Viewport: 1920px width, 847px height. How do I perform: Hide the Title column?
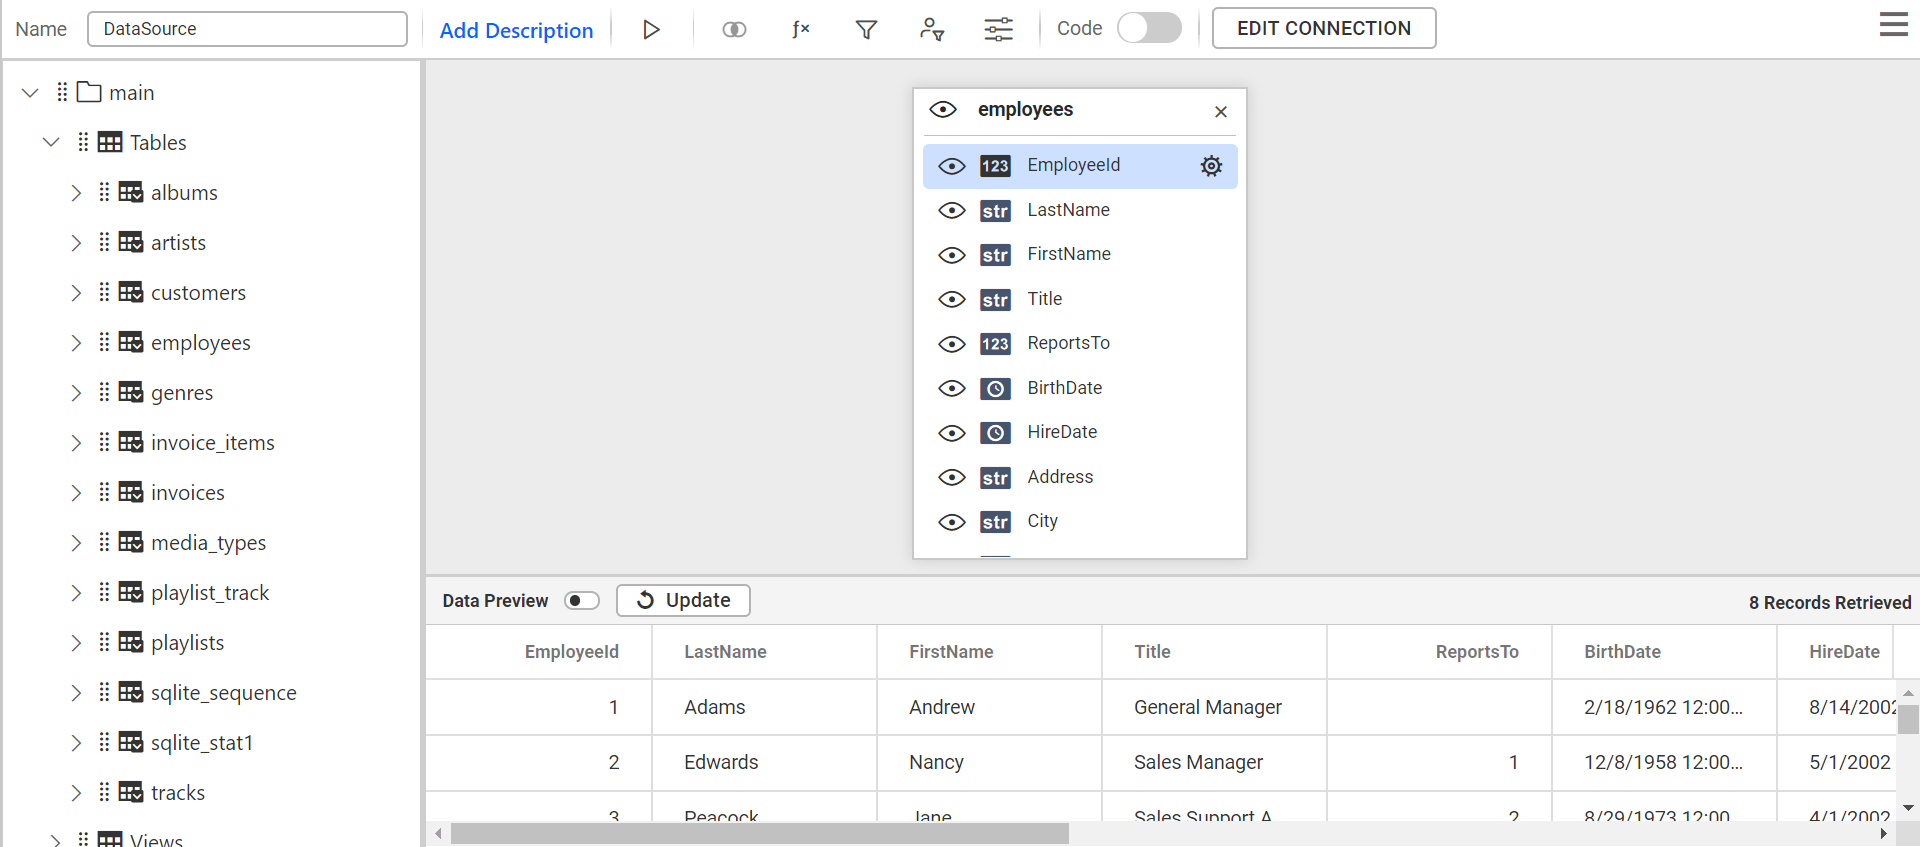coord(952,300)
